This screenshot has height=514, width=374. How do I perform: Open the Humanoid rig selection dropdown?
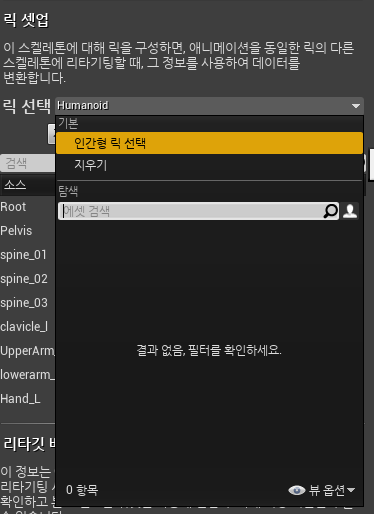point(209,106)
